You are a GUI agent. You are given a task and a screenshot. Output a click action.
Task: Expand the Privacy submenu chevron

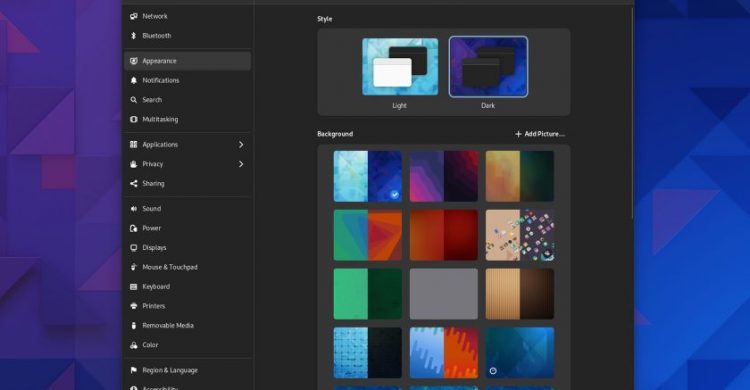[x=241, y=164]
